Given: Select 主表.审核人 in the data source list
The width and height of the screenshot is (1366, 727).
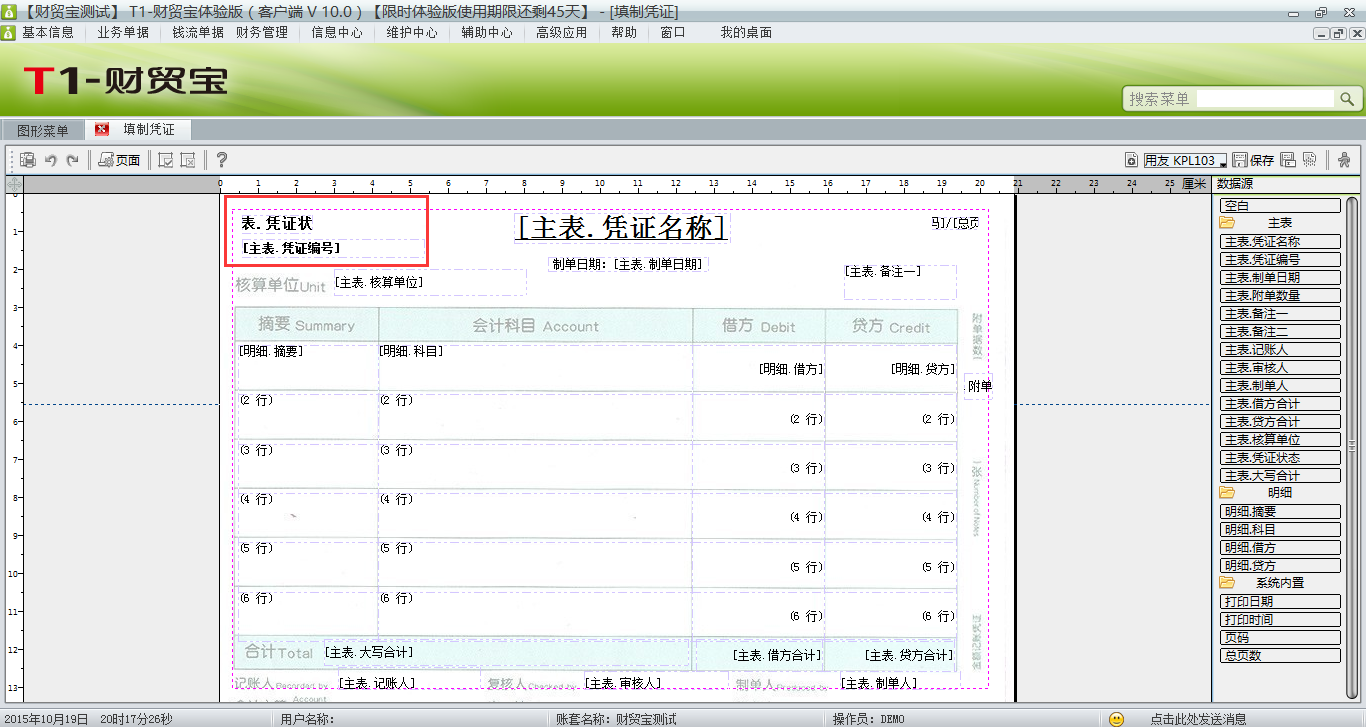Looking at the screenshot, I should point(1280,367).
